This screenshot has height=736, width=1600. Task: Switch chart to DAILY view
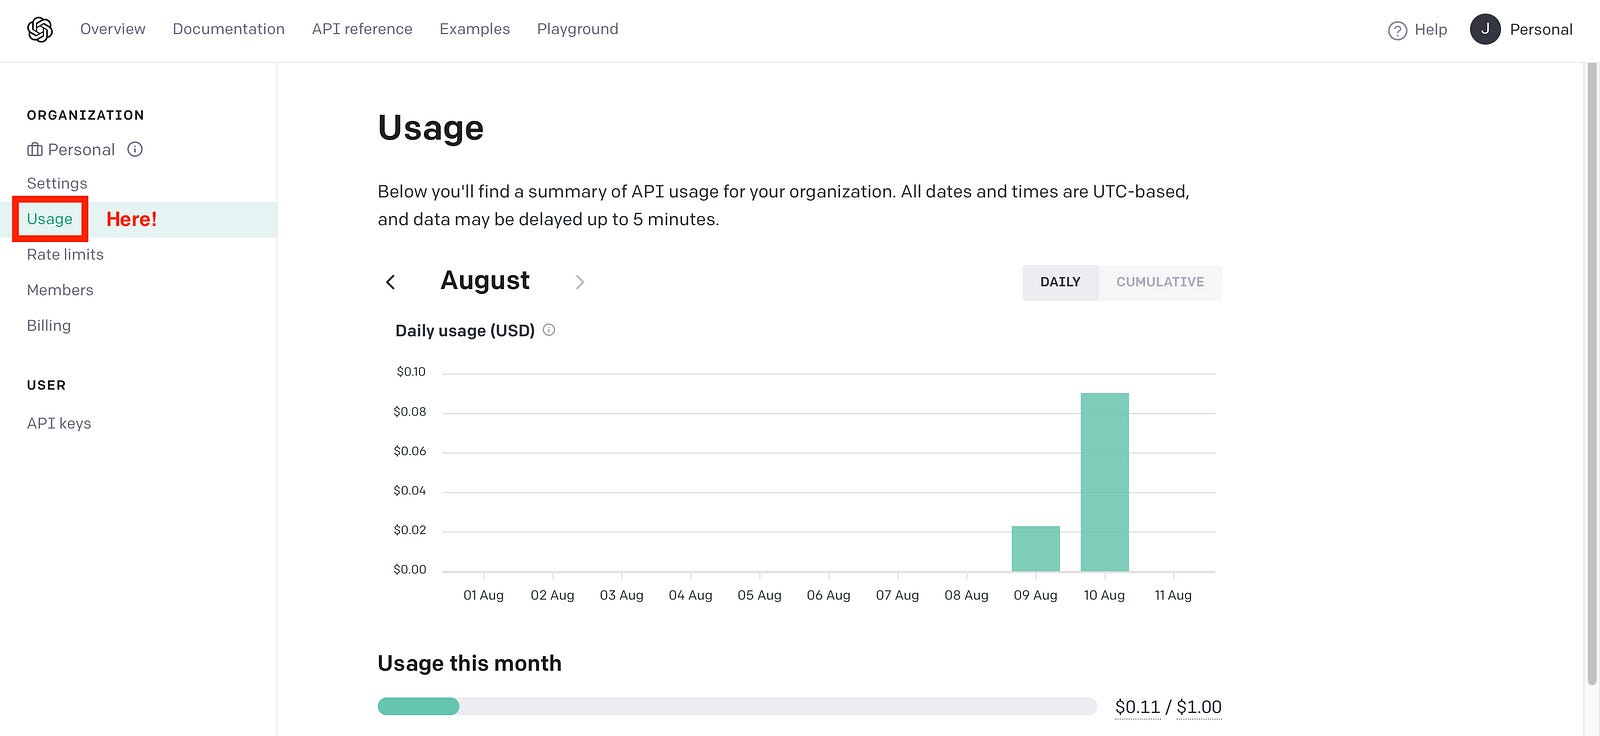[1060, 282]
